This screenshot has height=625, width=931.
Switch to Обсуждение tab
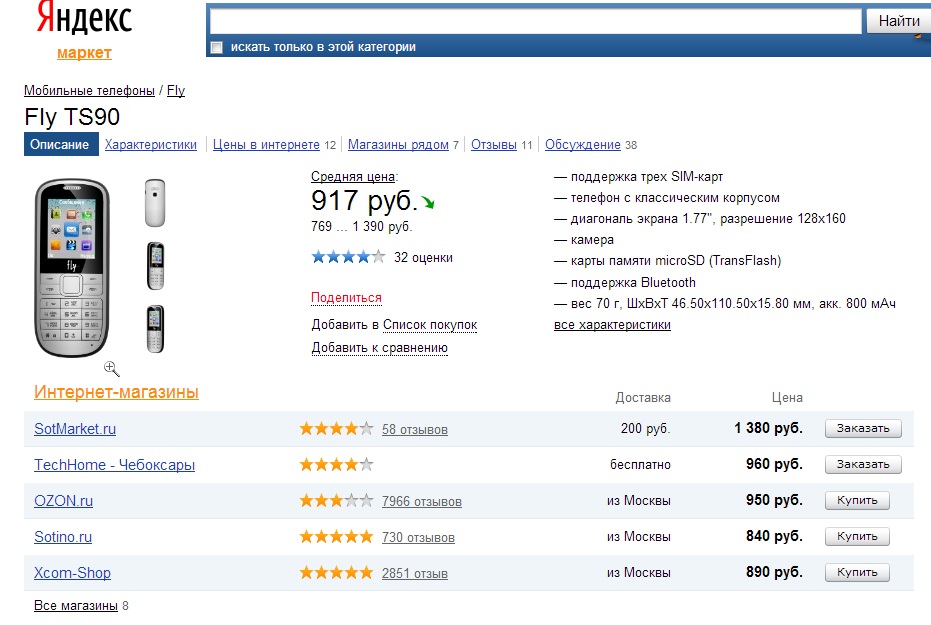tap(582, 144)
